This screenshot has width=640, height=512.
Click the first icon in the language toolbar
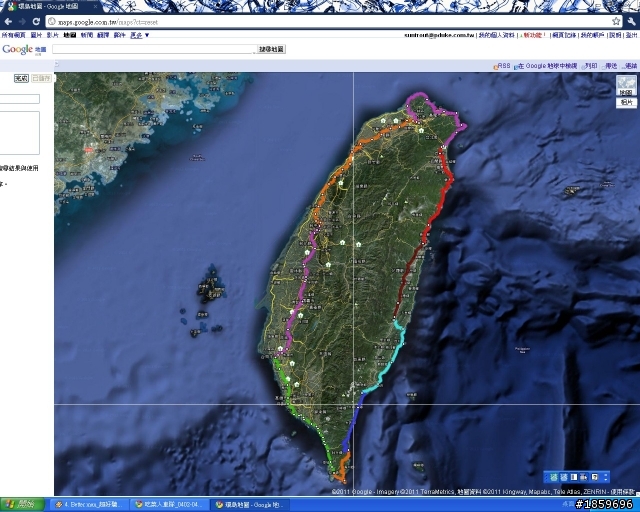(553, 477)
